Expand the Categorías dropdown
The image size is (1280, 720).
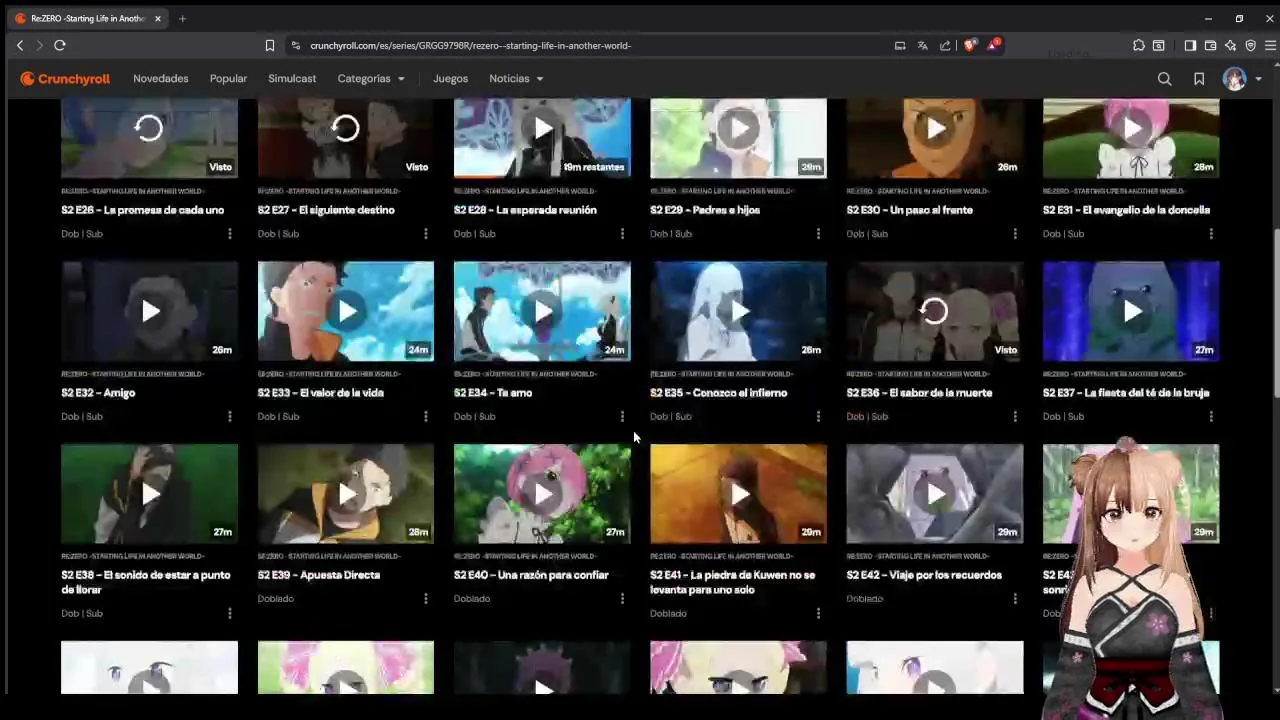[x=371, y=79]
